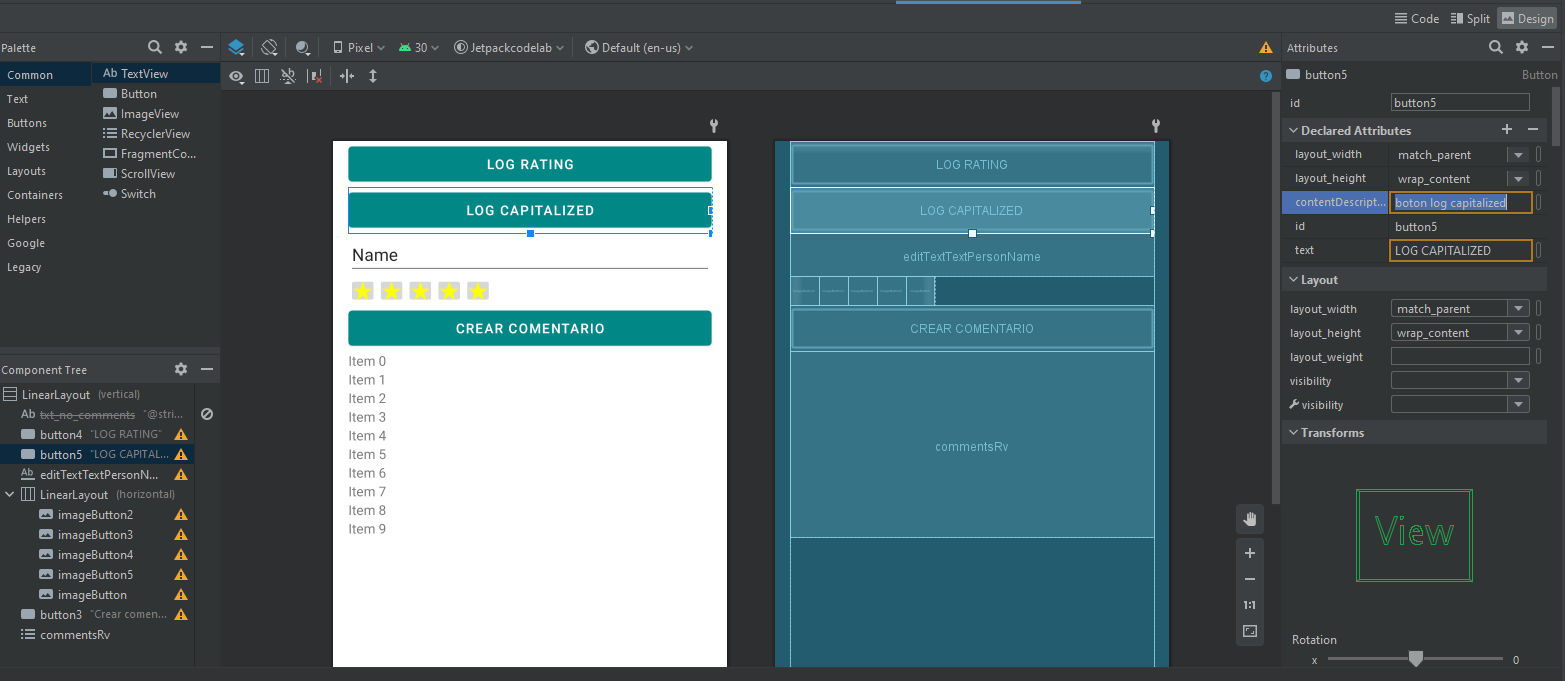The width and height of the screenshot is (1565, 681).
Task: Search the Palette with magnifier icon
Action: [155, 47]
